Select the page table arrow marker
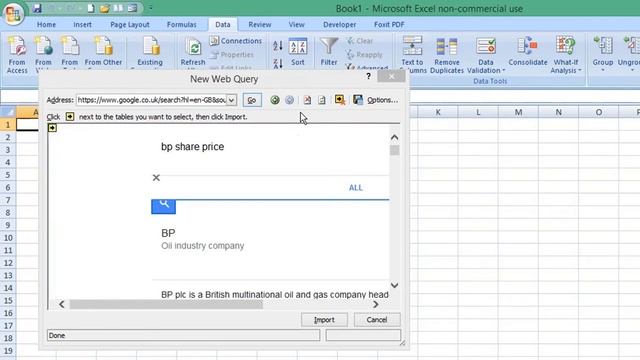The width and height of the screenshot is (640, 360). pos(52,128)
